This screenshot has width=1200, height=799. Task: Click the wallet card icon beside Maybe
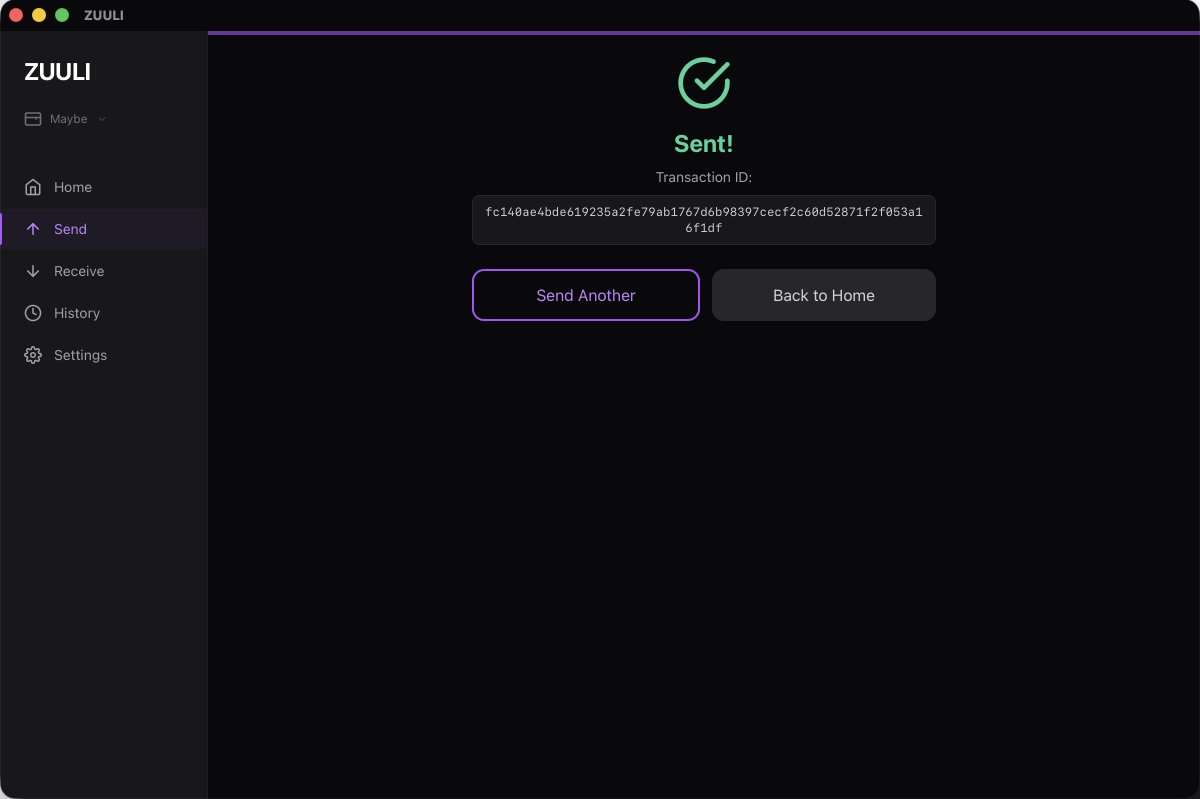(x=32, y=119)
